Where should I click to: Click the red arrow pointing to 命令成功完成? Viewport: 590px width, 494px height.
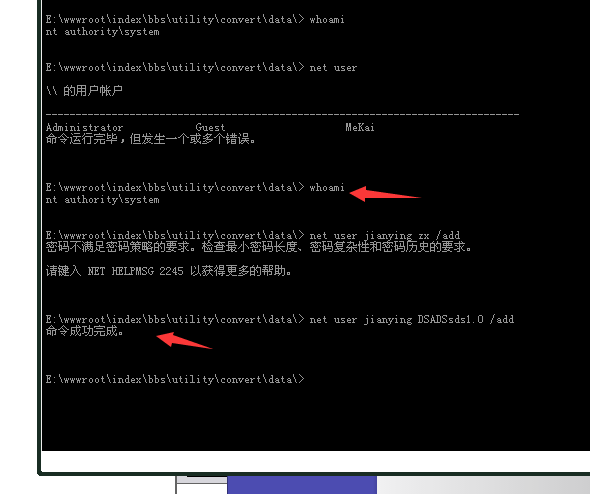tap(184, 340)
